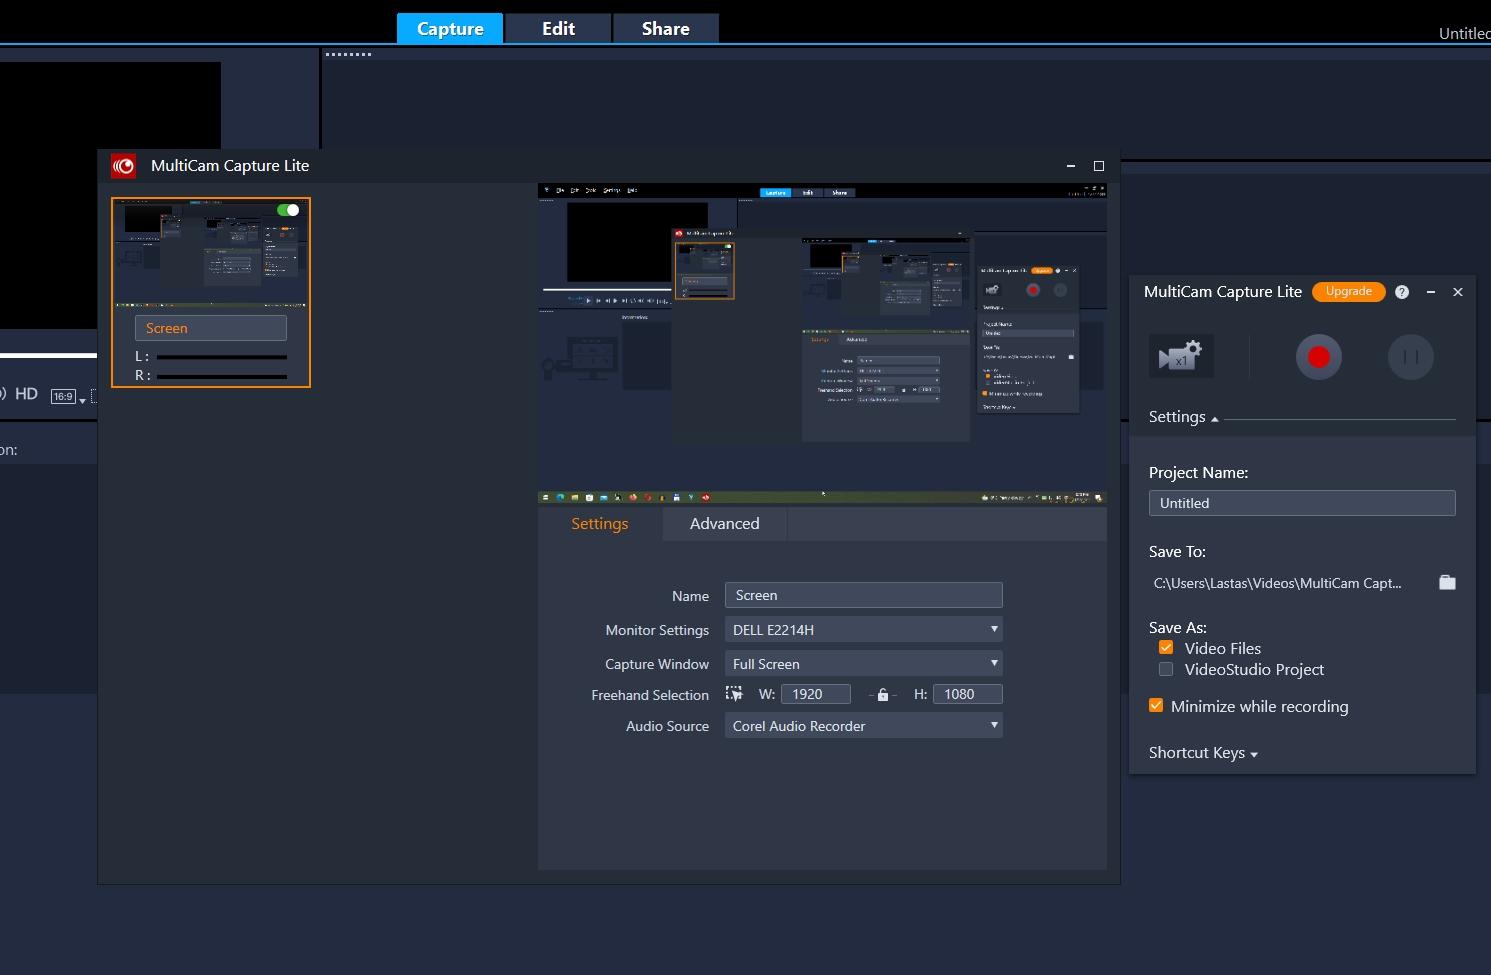The height and width of the screenshot is (975, 1491).
Task: Start recording with the red record button
Action: click(x=1318, y=357)
